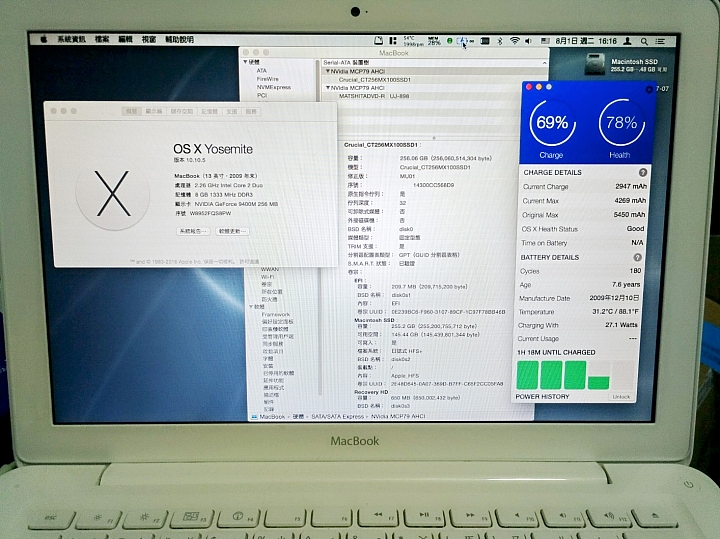
Task: Click MacBook in the bottom path bar
Action: (272, 416)
